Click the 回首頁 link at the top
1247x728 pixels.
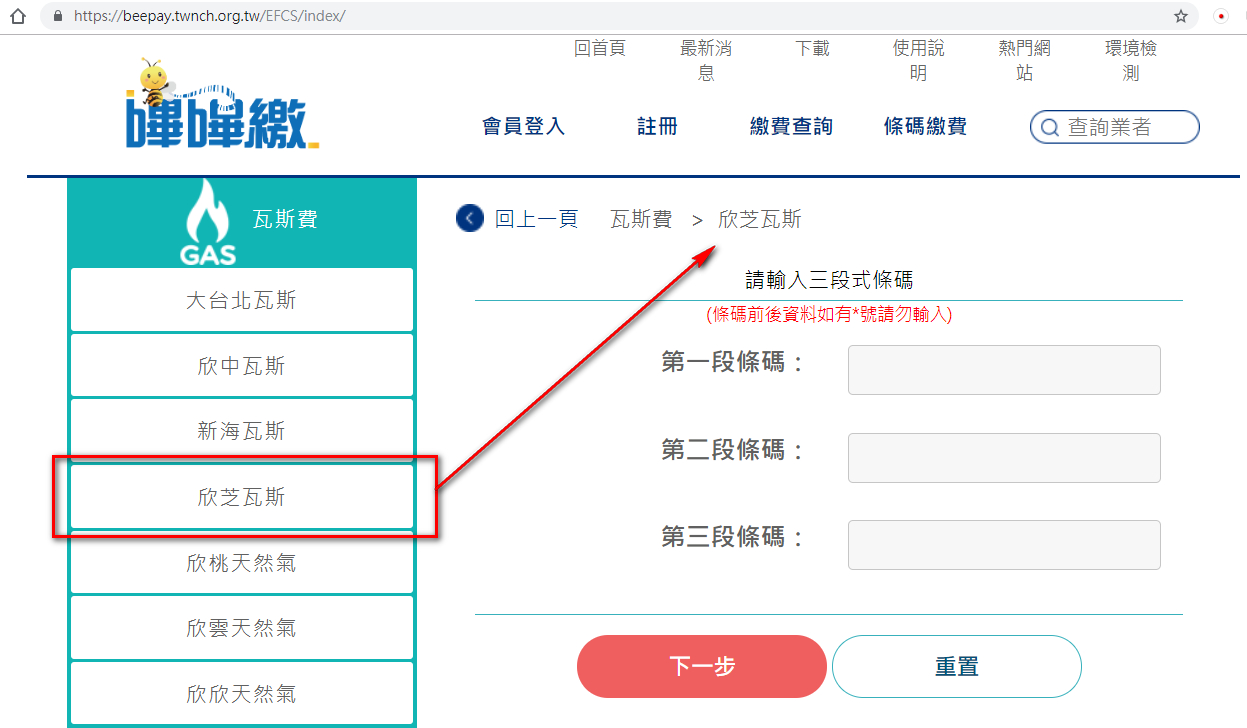coord(600,49)
